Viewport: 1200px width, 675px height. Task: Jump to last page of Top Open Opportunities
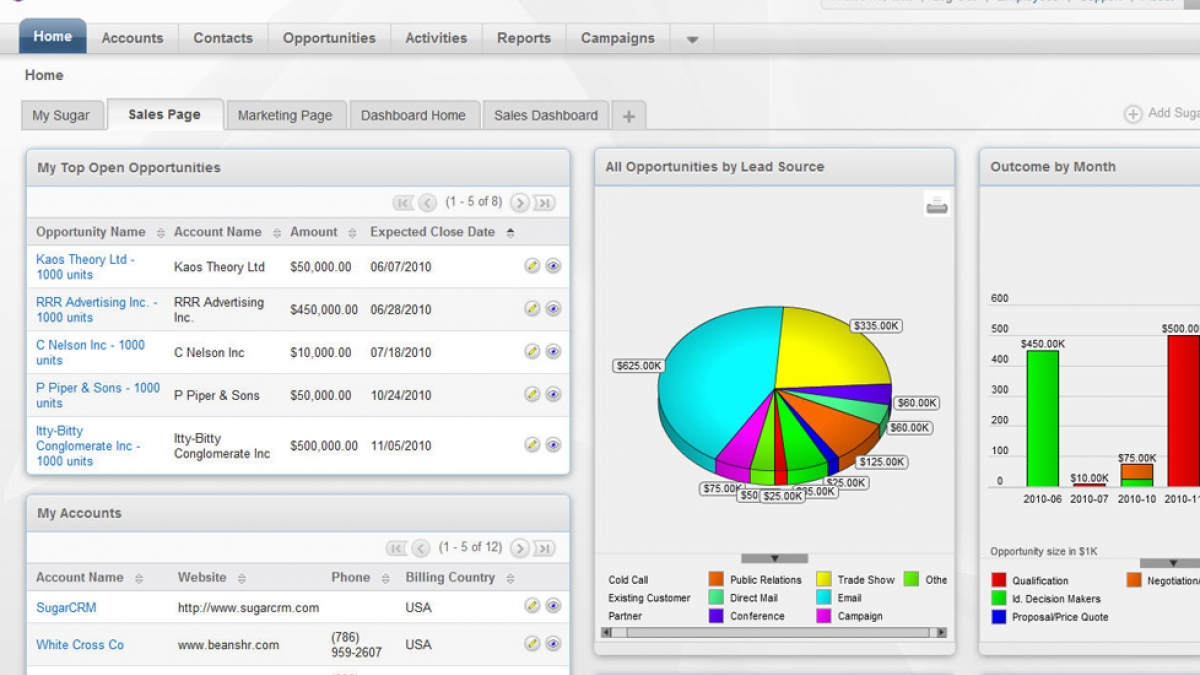543,203
